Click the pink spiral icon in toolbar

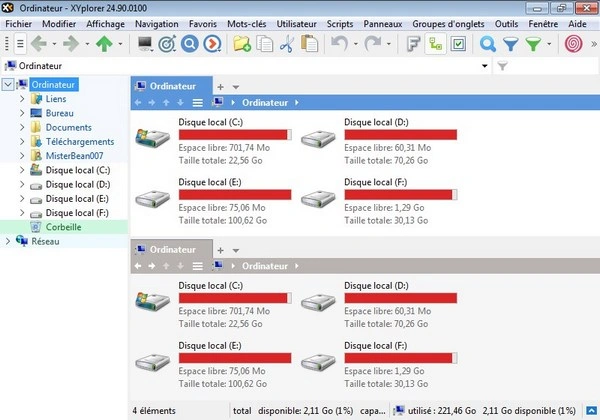[574, 43]
